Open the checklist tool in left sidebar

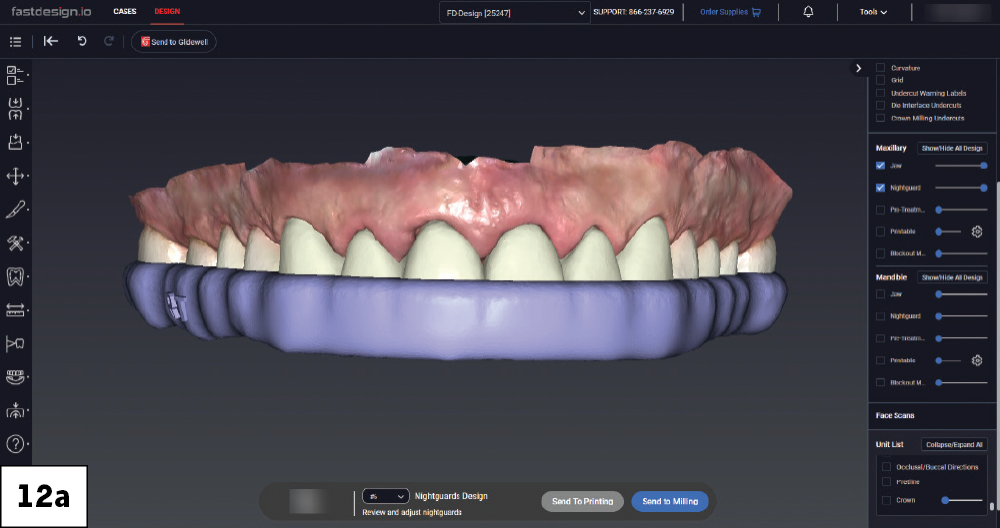pyautogui.click(x=15, y=75)
